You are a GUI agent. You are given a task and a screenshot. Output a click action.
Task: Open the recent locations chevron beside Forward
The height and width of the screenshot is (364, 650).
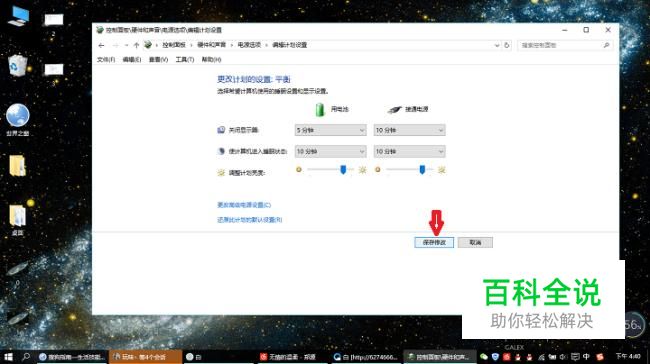(x=126, y=45)
